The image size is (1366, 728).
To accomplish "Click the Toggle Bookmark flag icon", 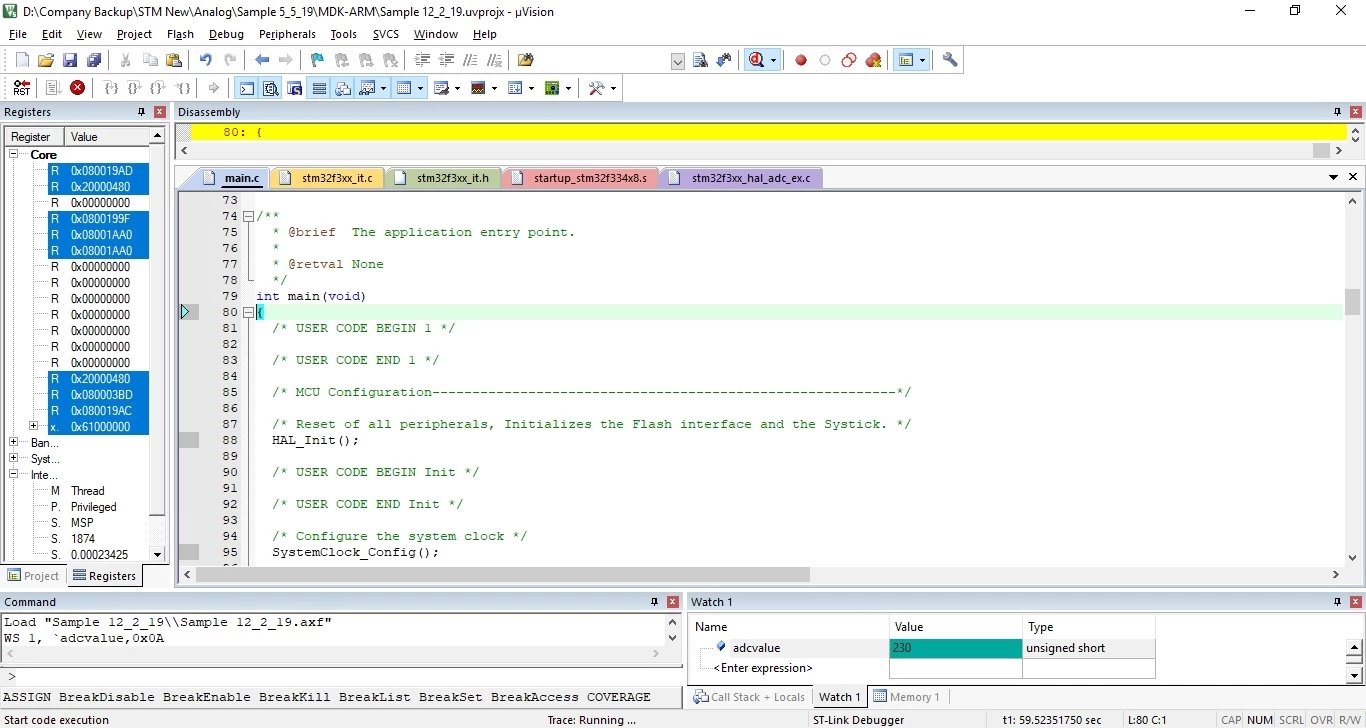I will click(x=317, y=60).
